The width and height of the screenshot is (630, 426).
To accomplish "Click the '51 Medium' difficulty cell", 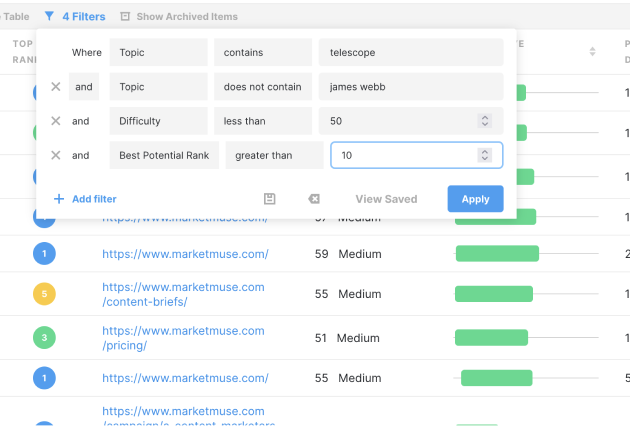I will tap(347, 338).
